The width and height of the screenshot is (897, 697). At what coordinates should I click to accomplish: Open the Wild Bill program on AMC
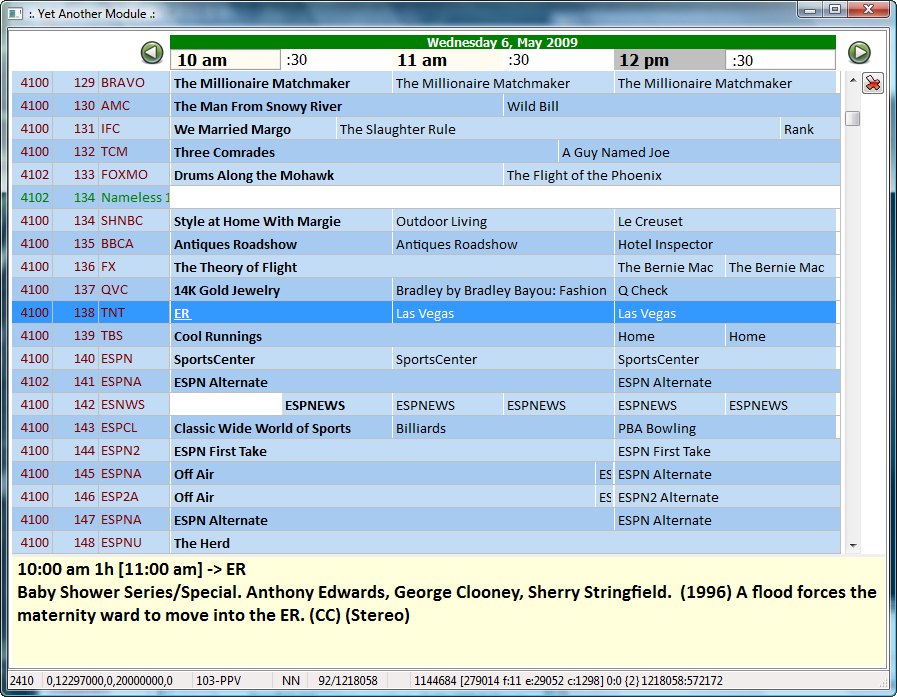point(672,106)
